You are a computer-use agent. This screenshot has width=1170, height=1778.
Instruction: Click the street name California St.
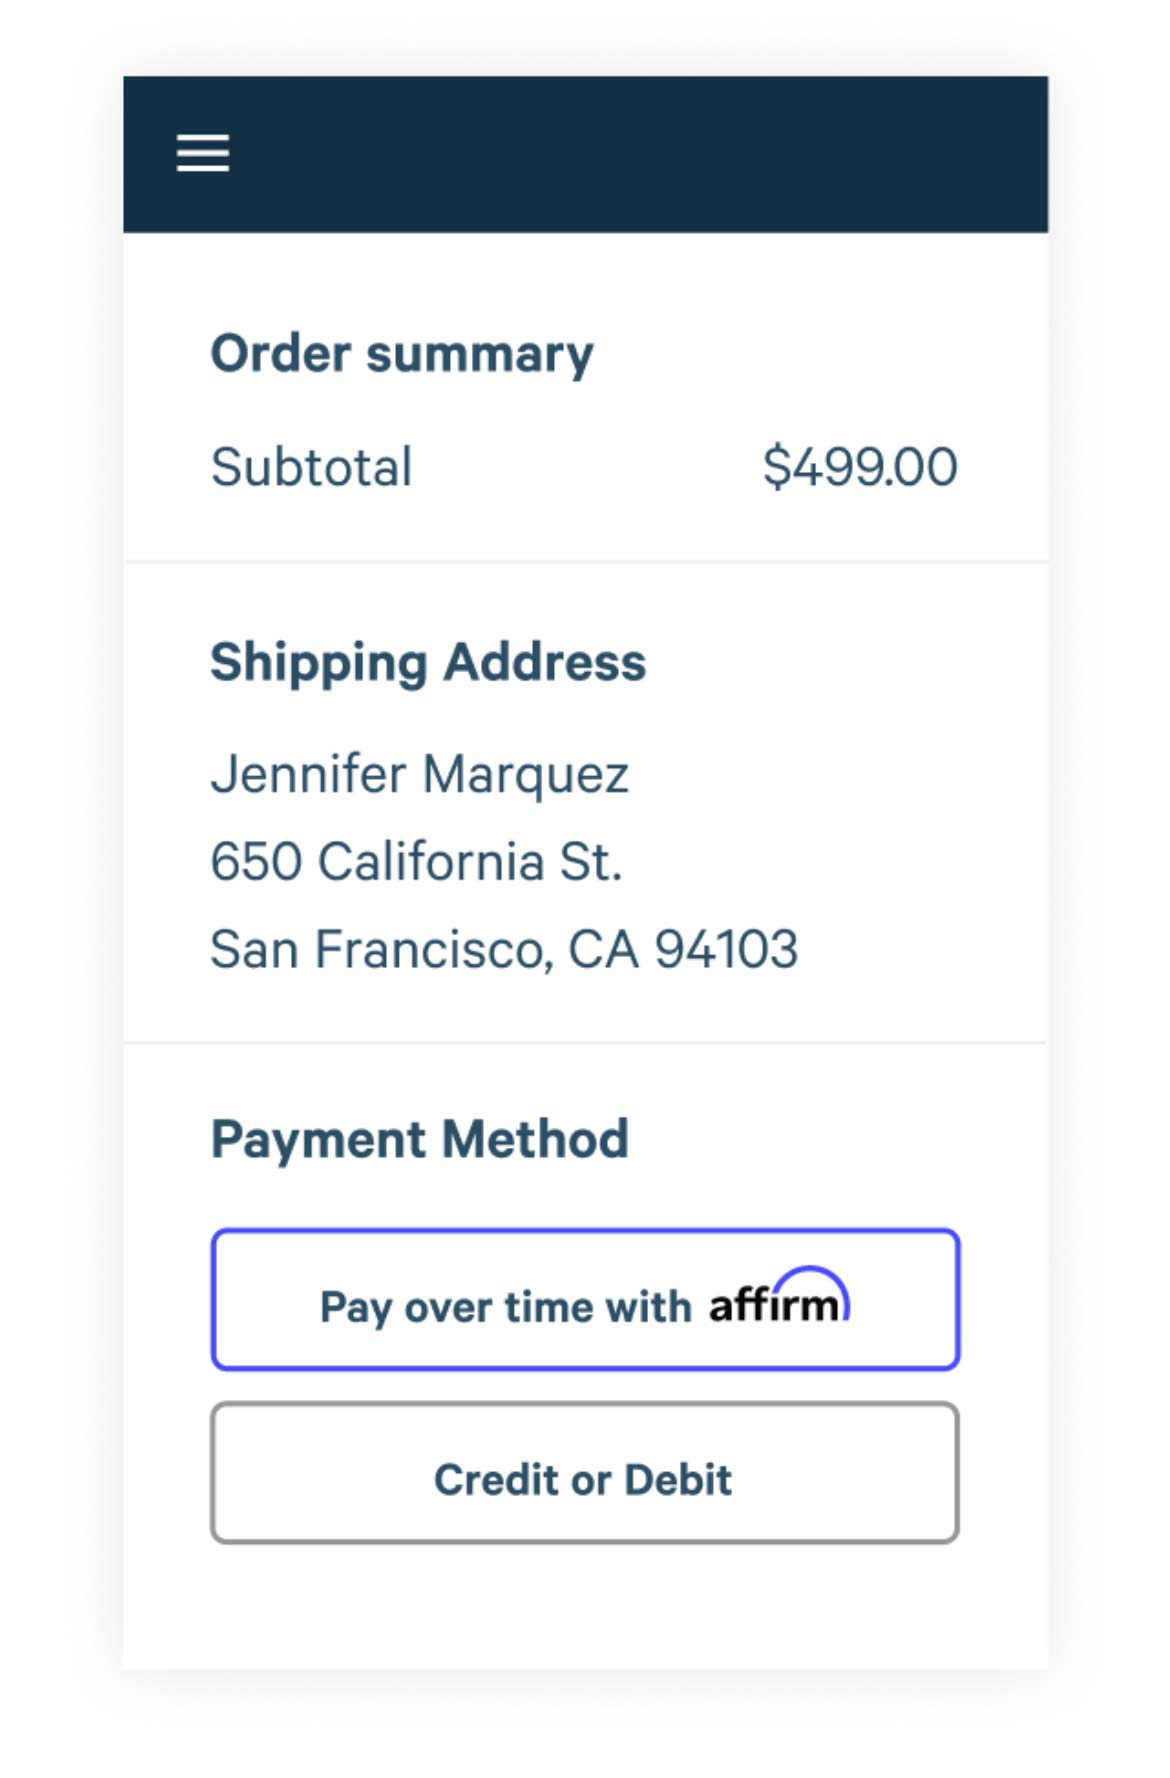tap(470, 861)
